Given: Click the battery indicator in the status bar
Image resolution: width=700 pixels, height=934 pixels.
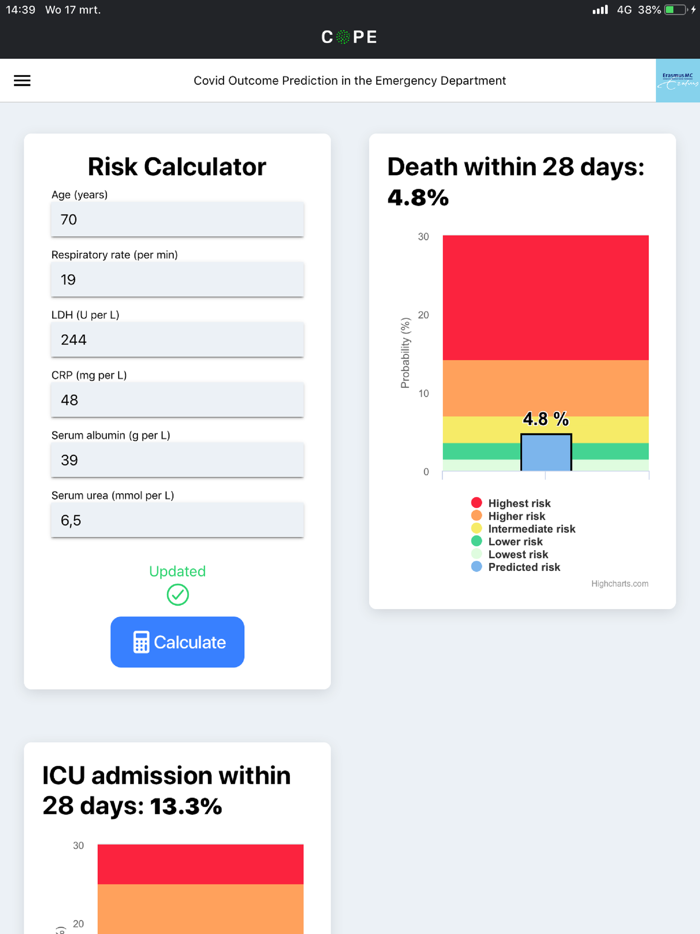Looking at the screenshot, I should pos(674,9).
